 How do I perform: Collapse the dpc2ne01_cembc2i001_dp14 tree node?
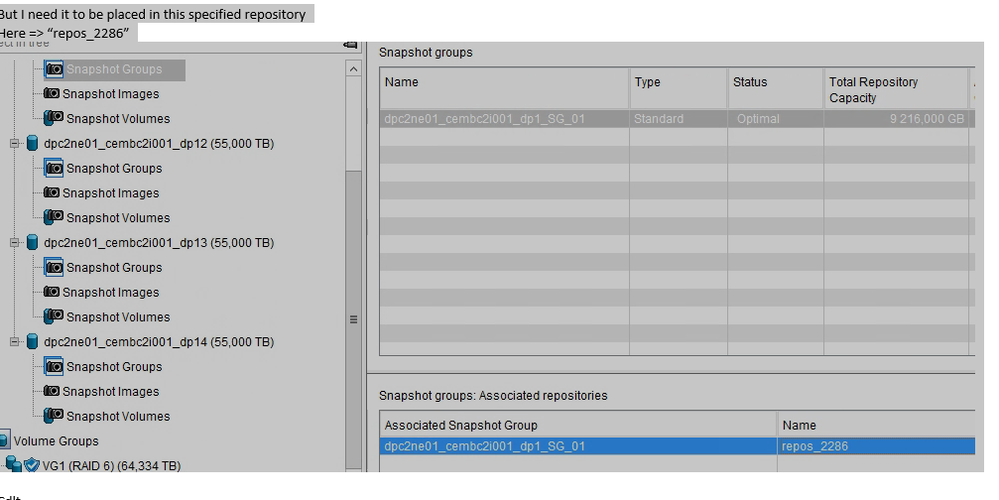15,342
